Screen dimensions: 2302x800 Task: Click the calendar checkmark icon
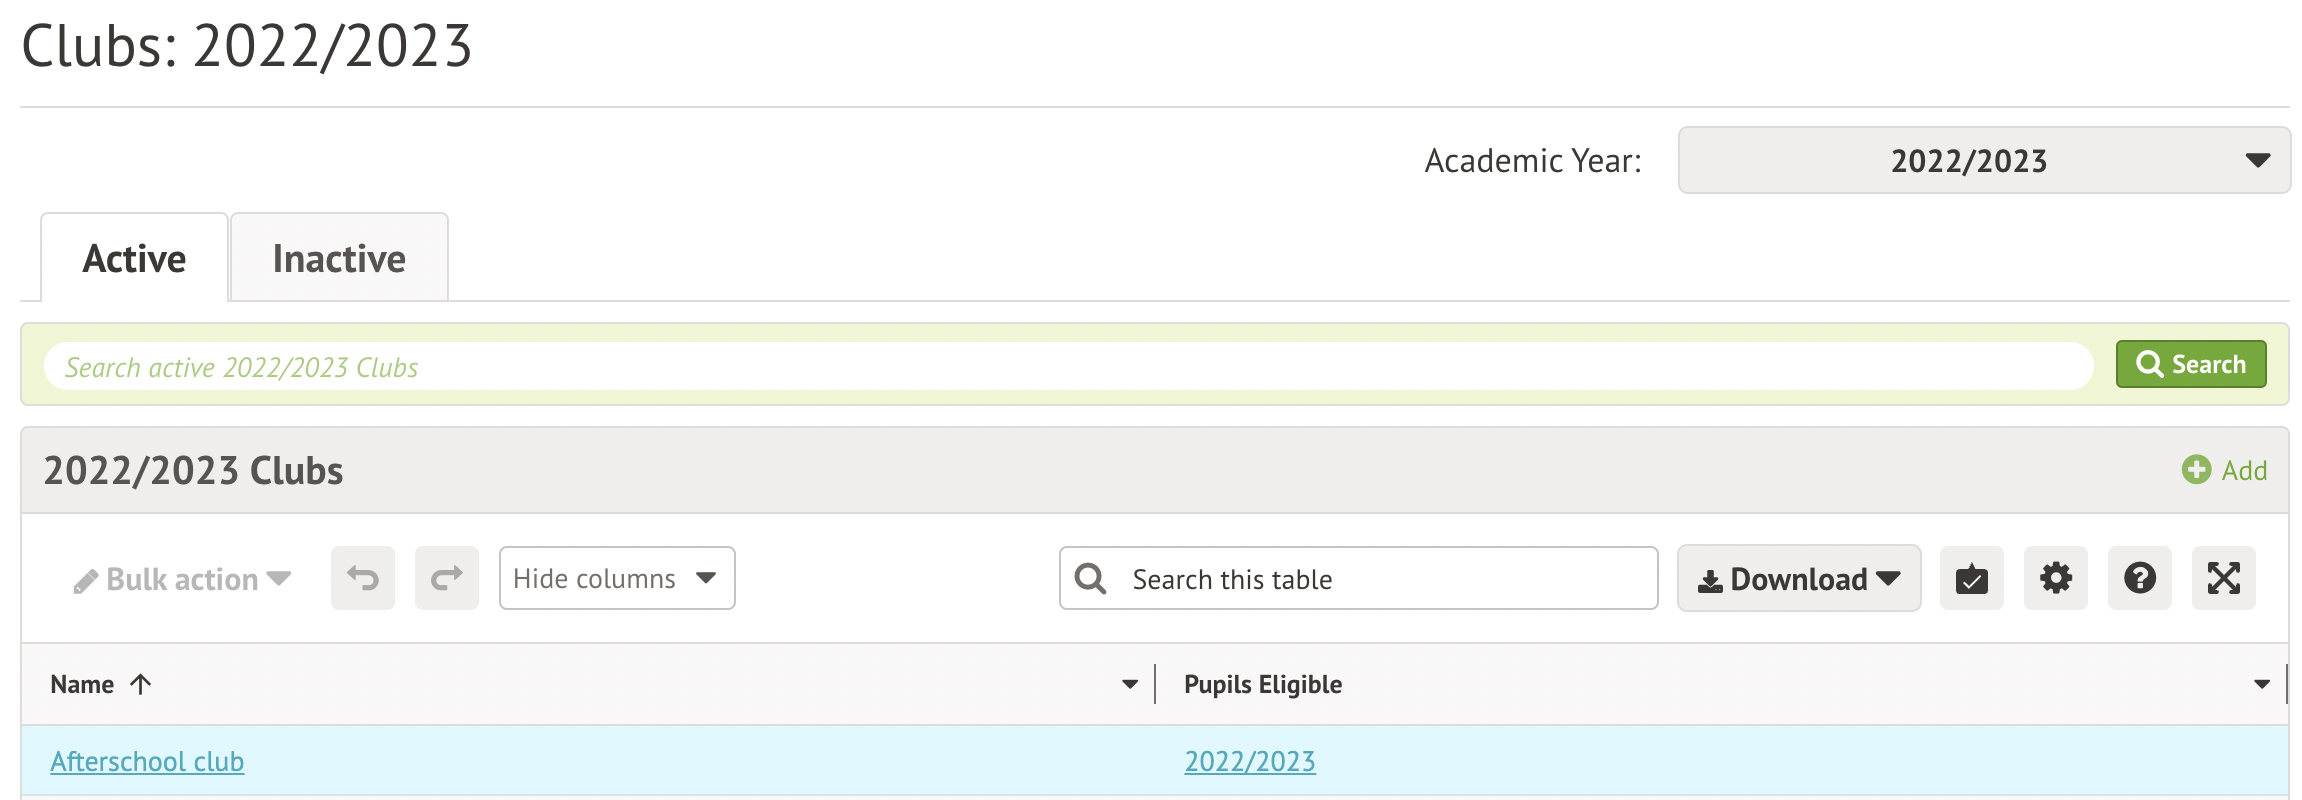click(x=1971, y=578)
